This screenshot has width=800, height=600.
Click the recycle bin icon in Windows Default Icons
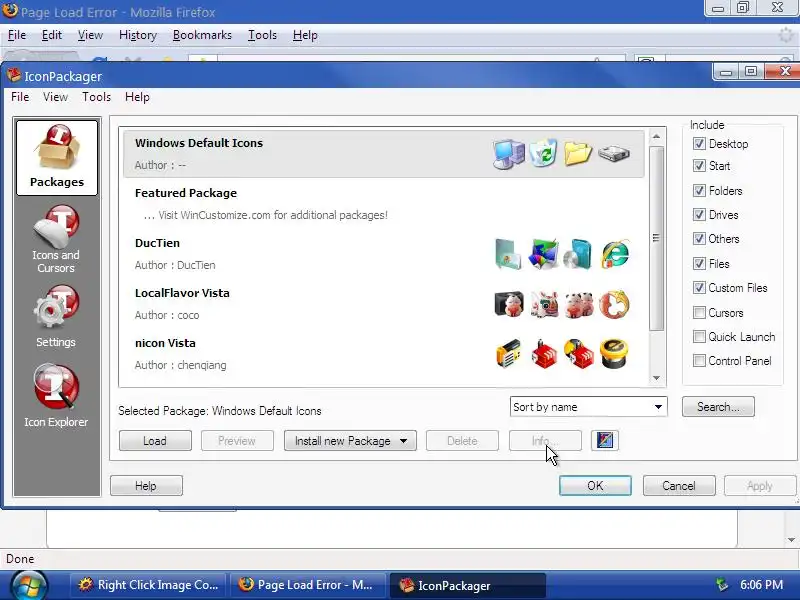(543, 153)
